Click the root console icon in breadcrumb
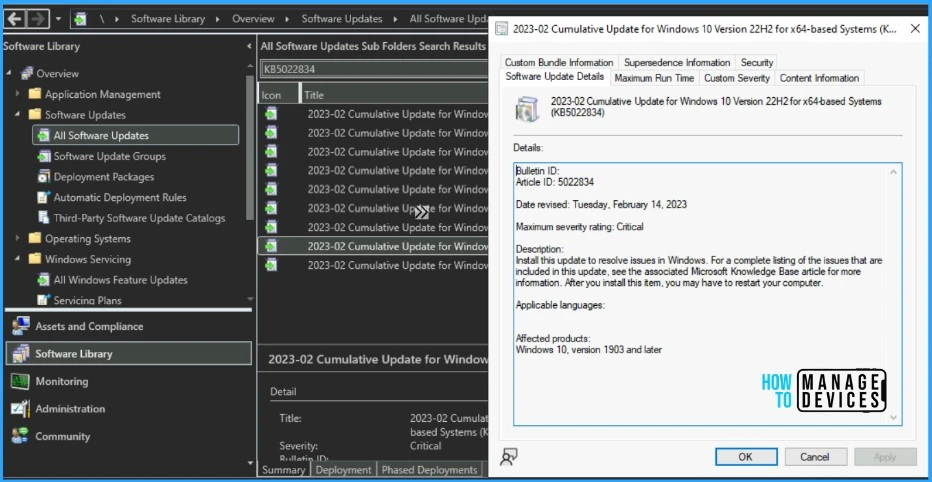Screen dimensions: 932x482 coord(80,18)
